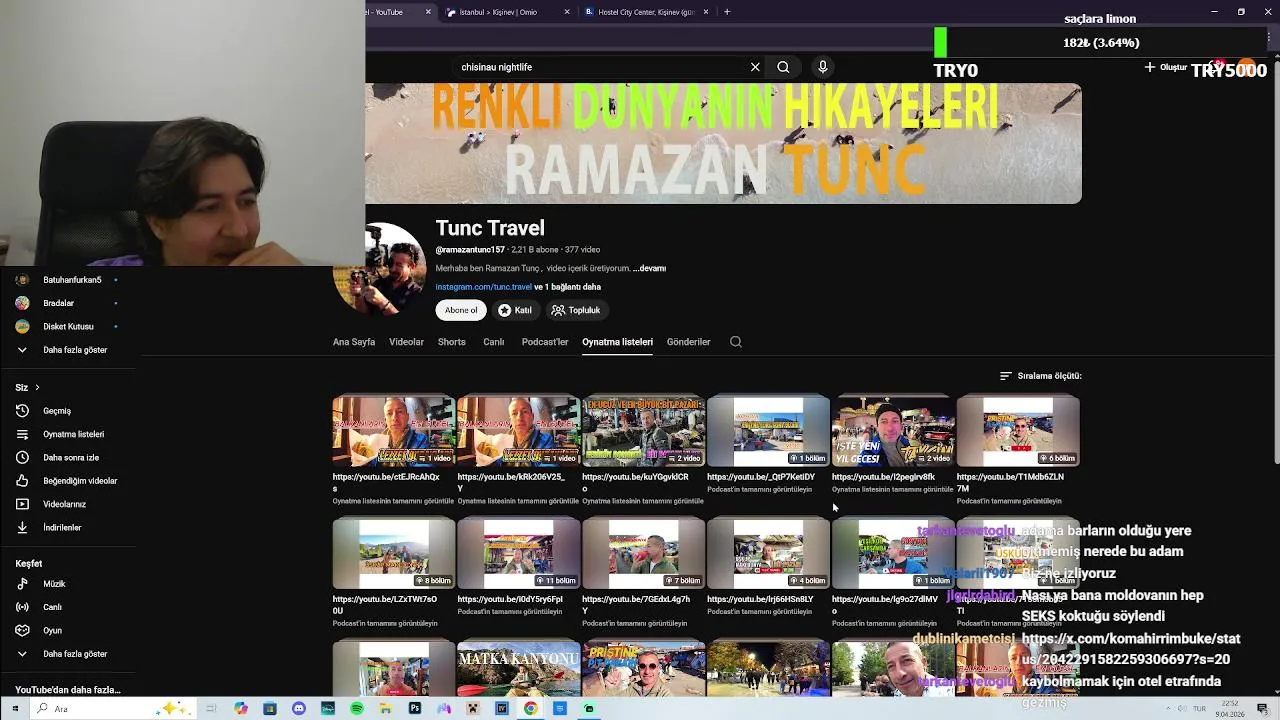This screenshot has height=720, width=1280.
Task: Open Tunc Travel channel avatar
Action: [380, 270]
